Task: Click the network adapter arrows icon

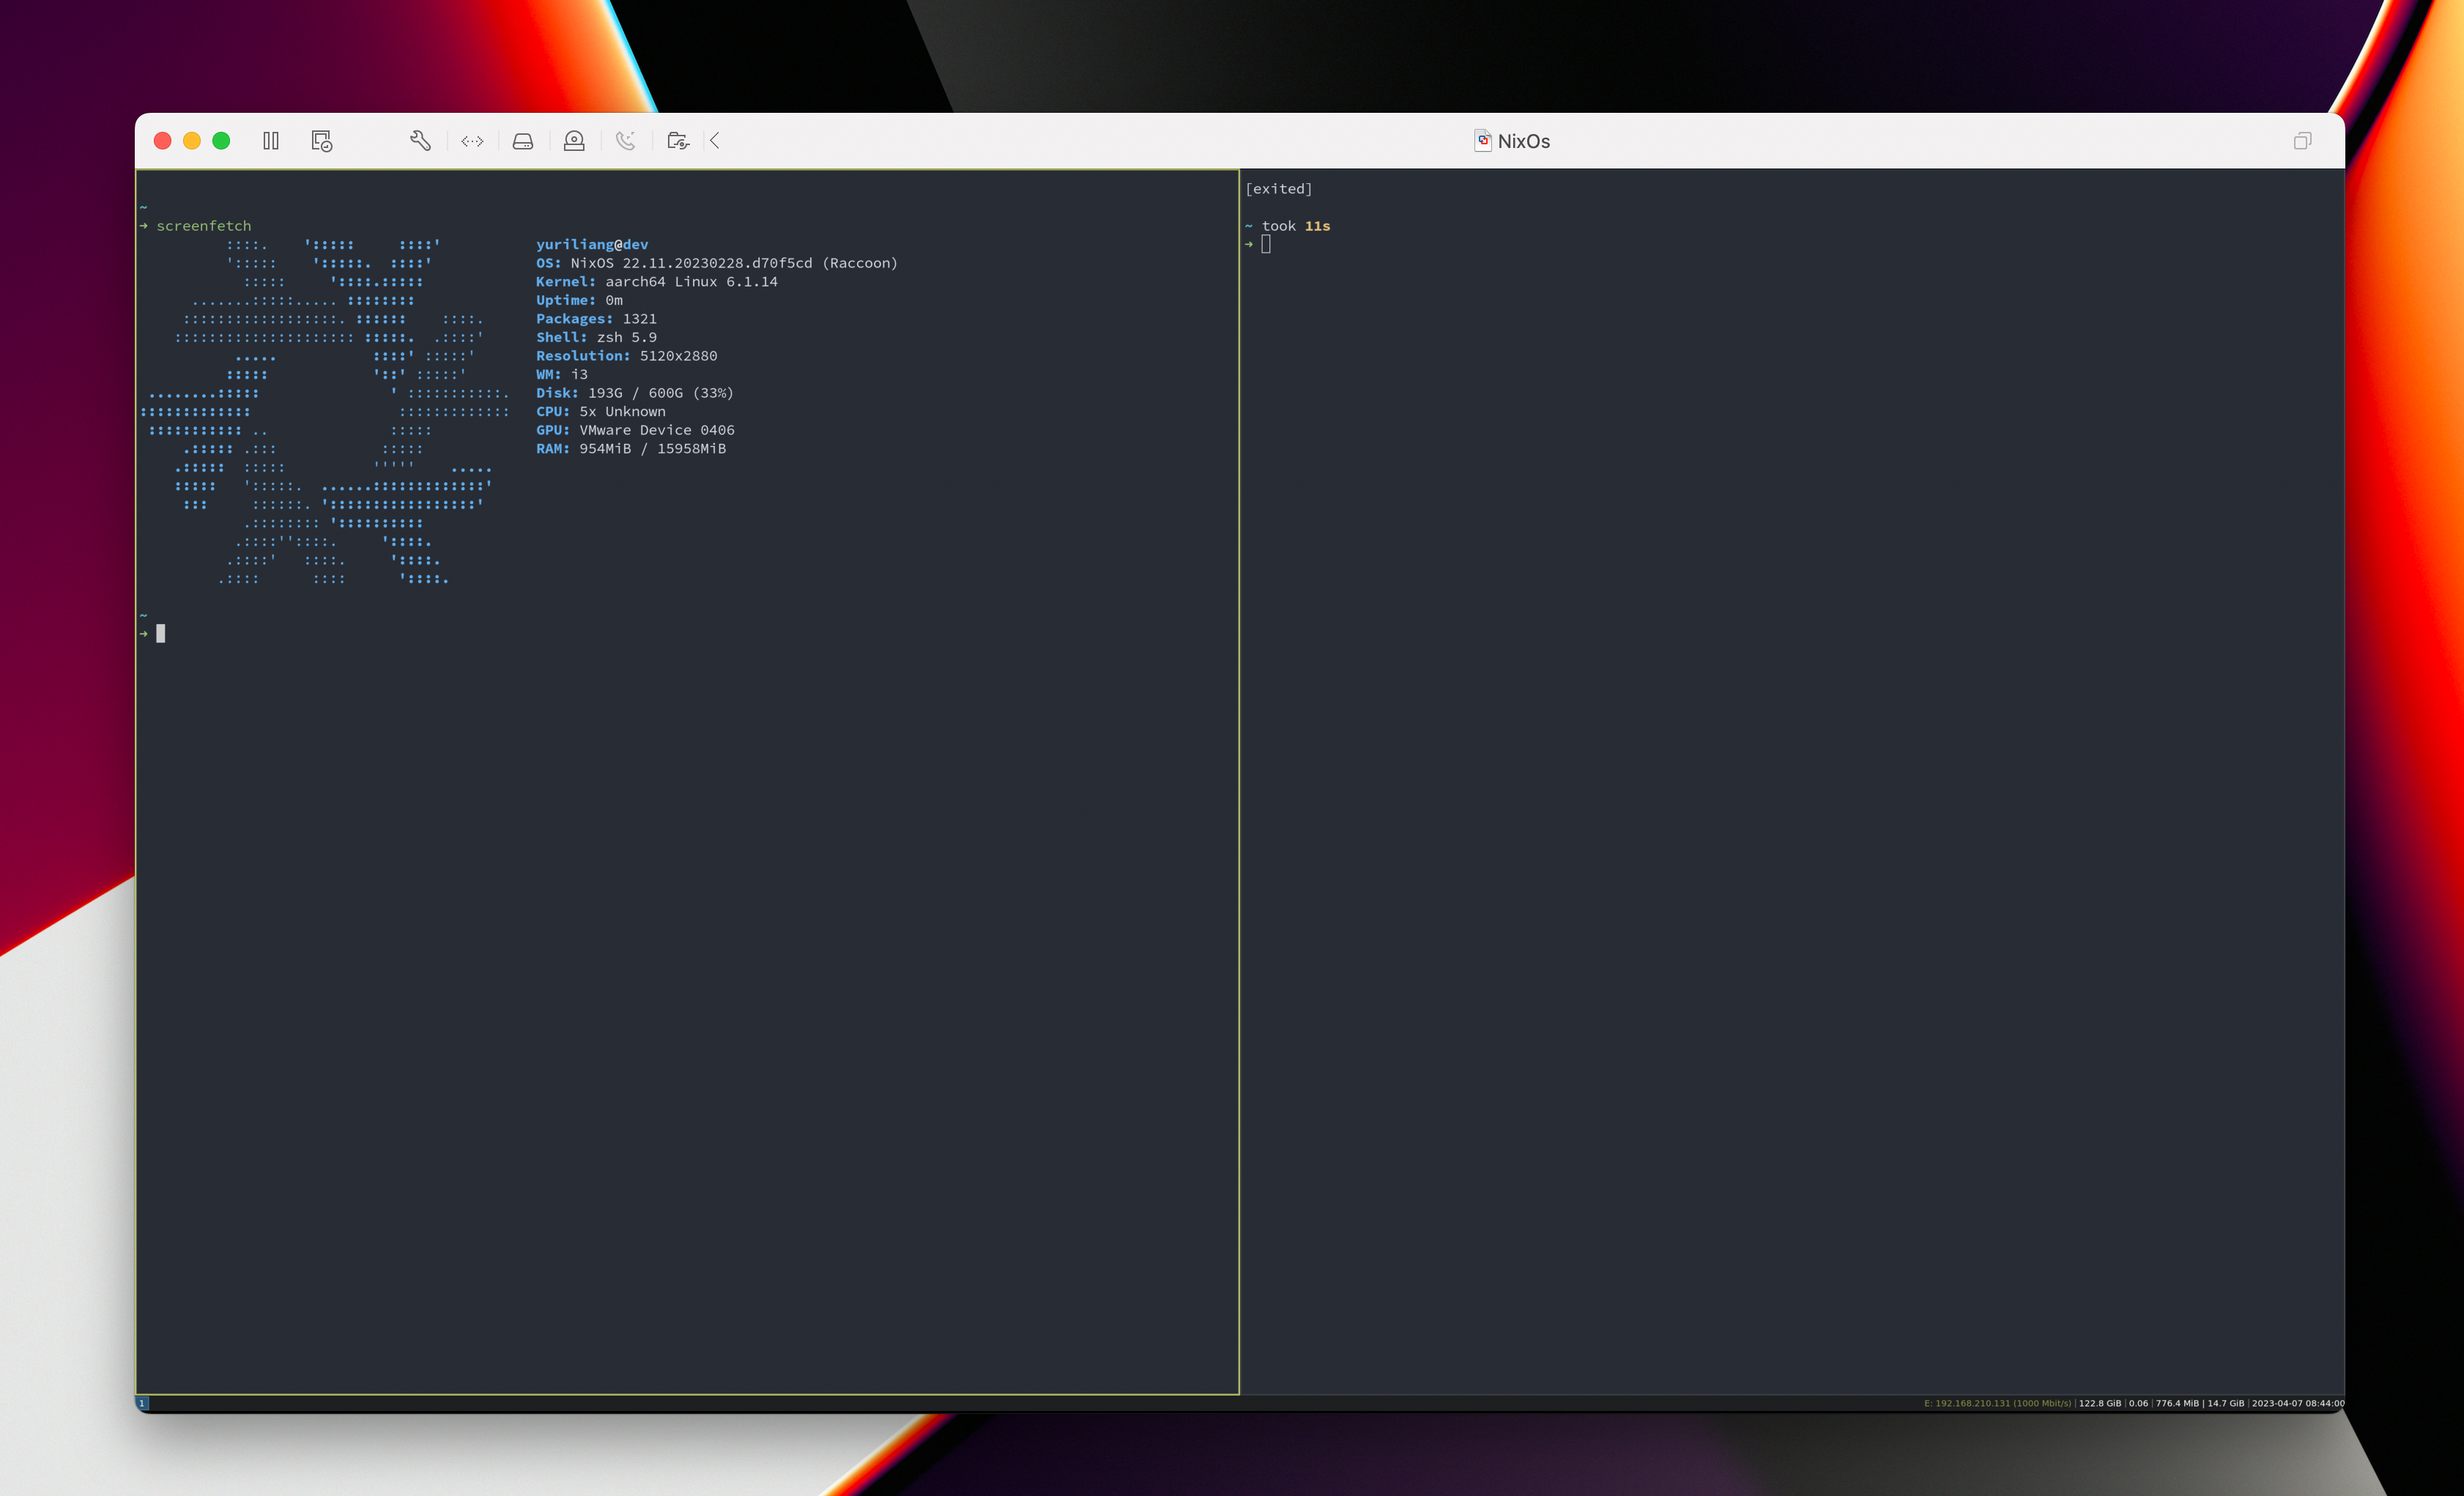Action: tap(472, 141)
